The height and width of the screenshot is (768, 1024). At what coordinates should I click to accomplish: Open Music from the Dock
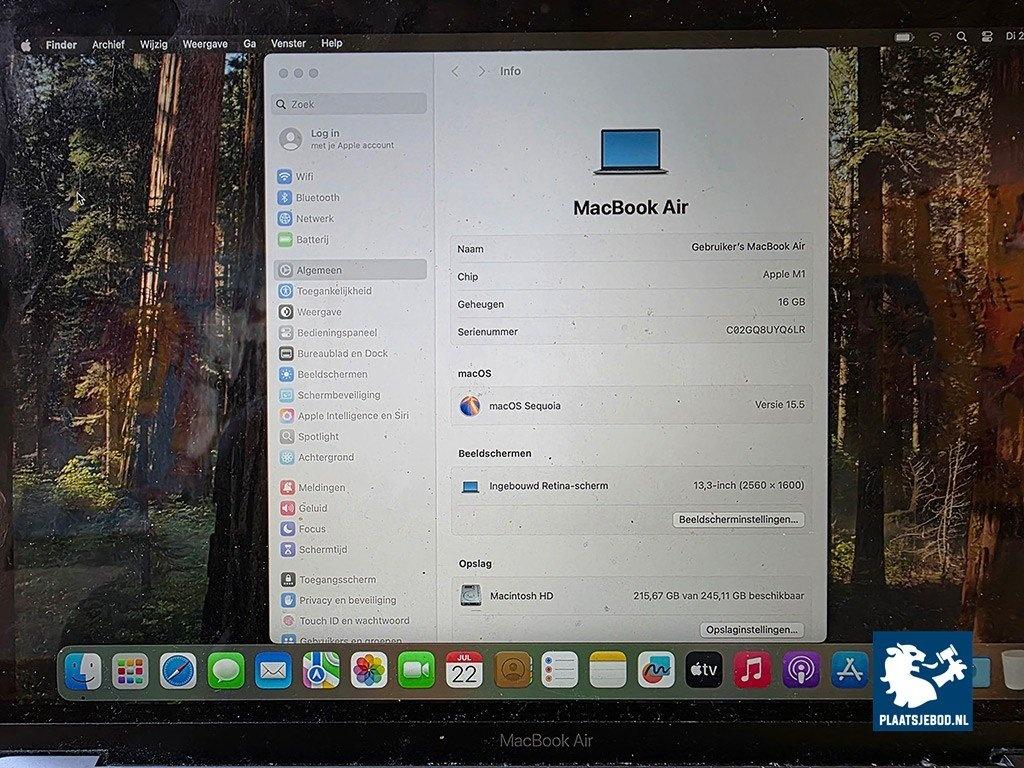pyautogui.click(x=752, y=670)
